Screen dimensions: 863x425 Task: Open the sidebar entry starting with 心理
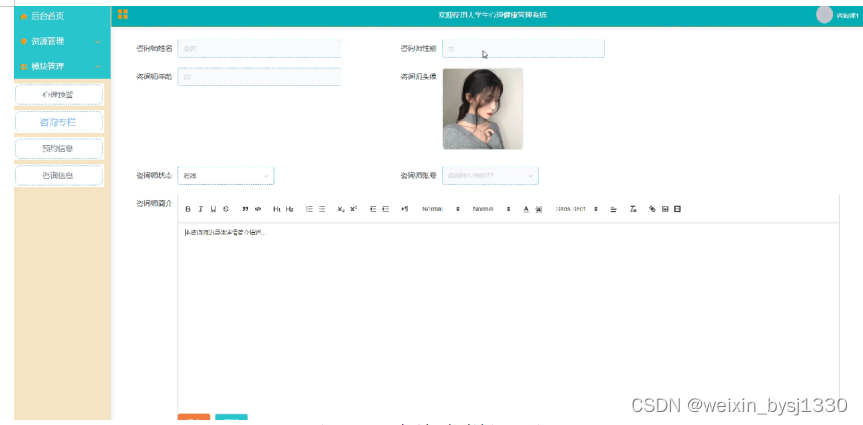point(59,95)
